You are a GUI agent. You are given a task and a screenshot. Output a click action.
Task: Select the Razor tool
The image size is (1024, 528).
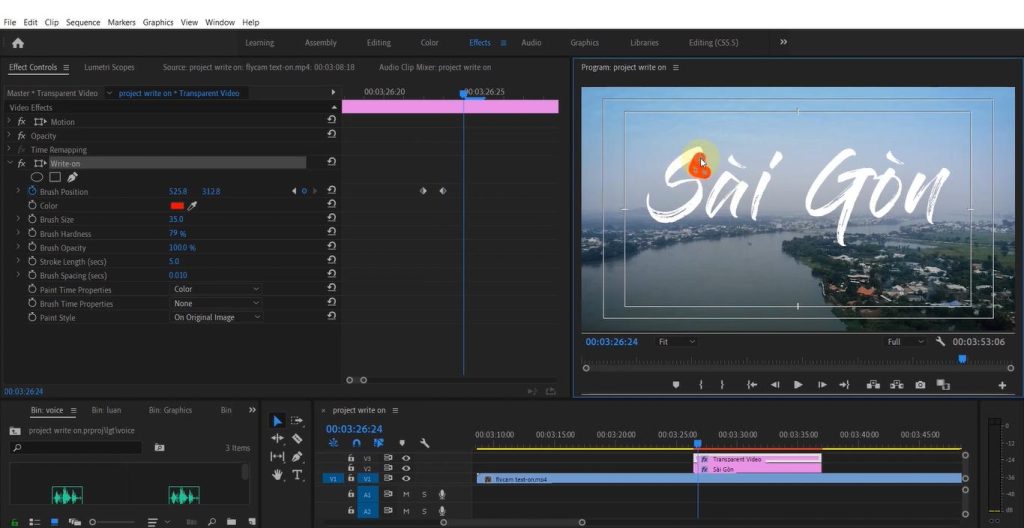pos(297,438)
